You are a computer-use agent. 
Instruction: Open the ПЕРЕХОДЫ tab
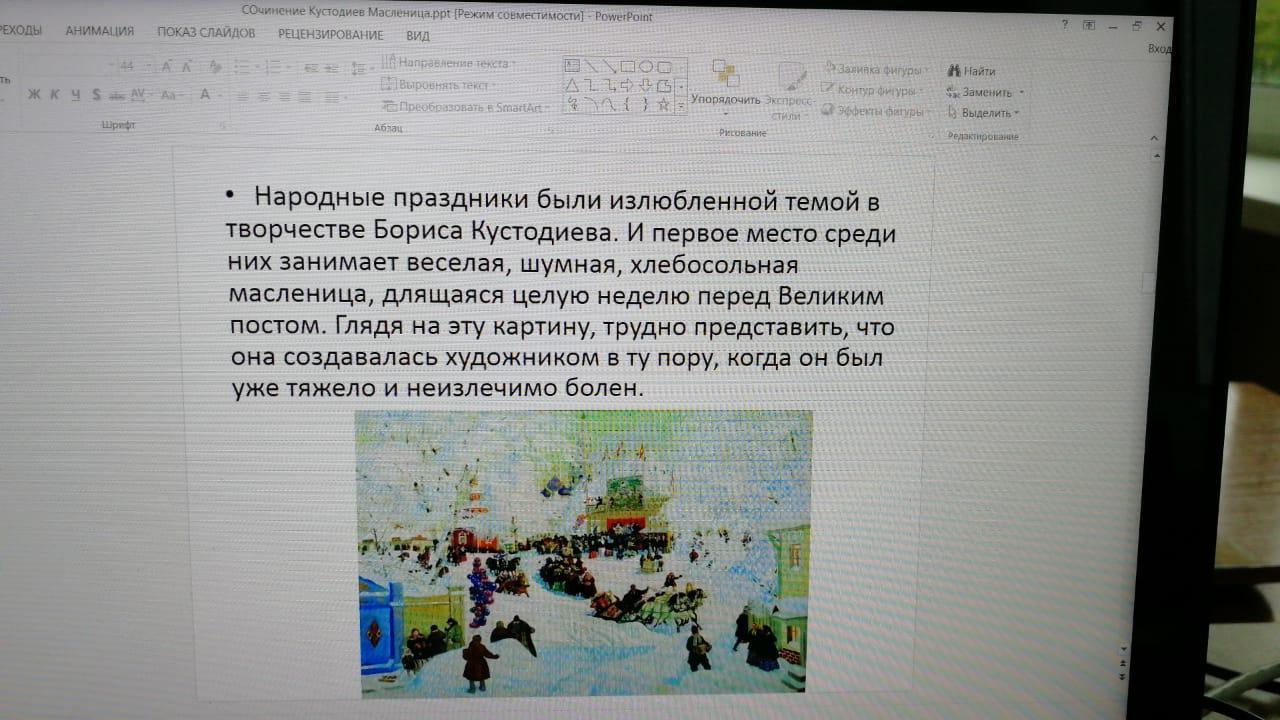tap(21, 30)
